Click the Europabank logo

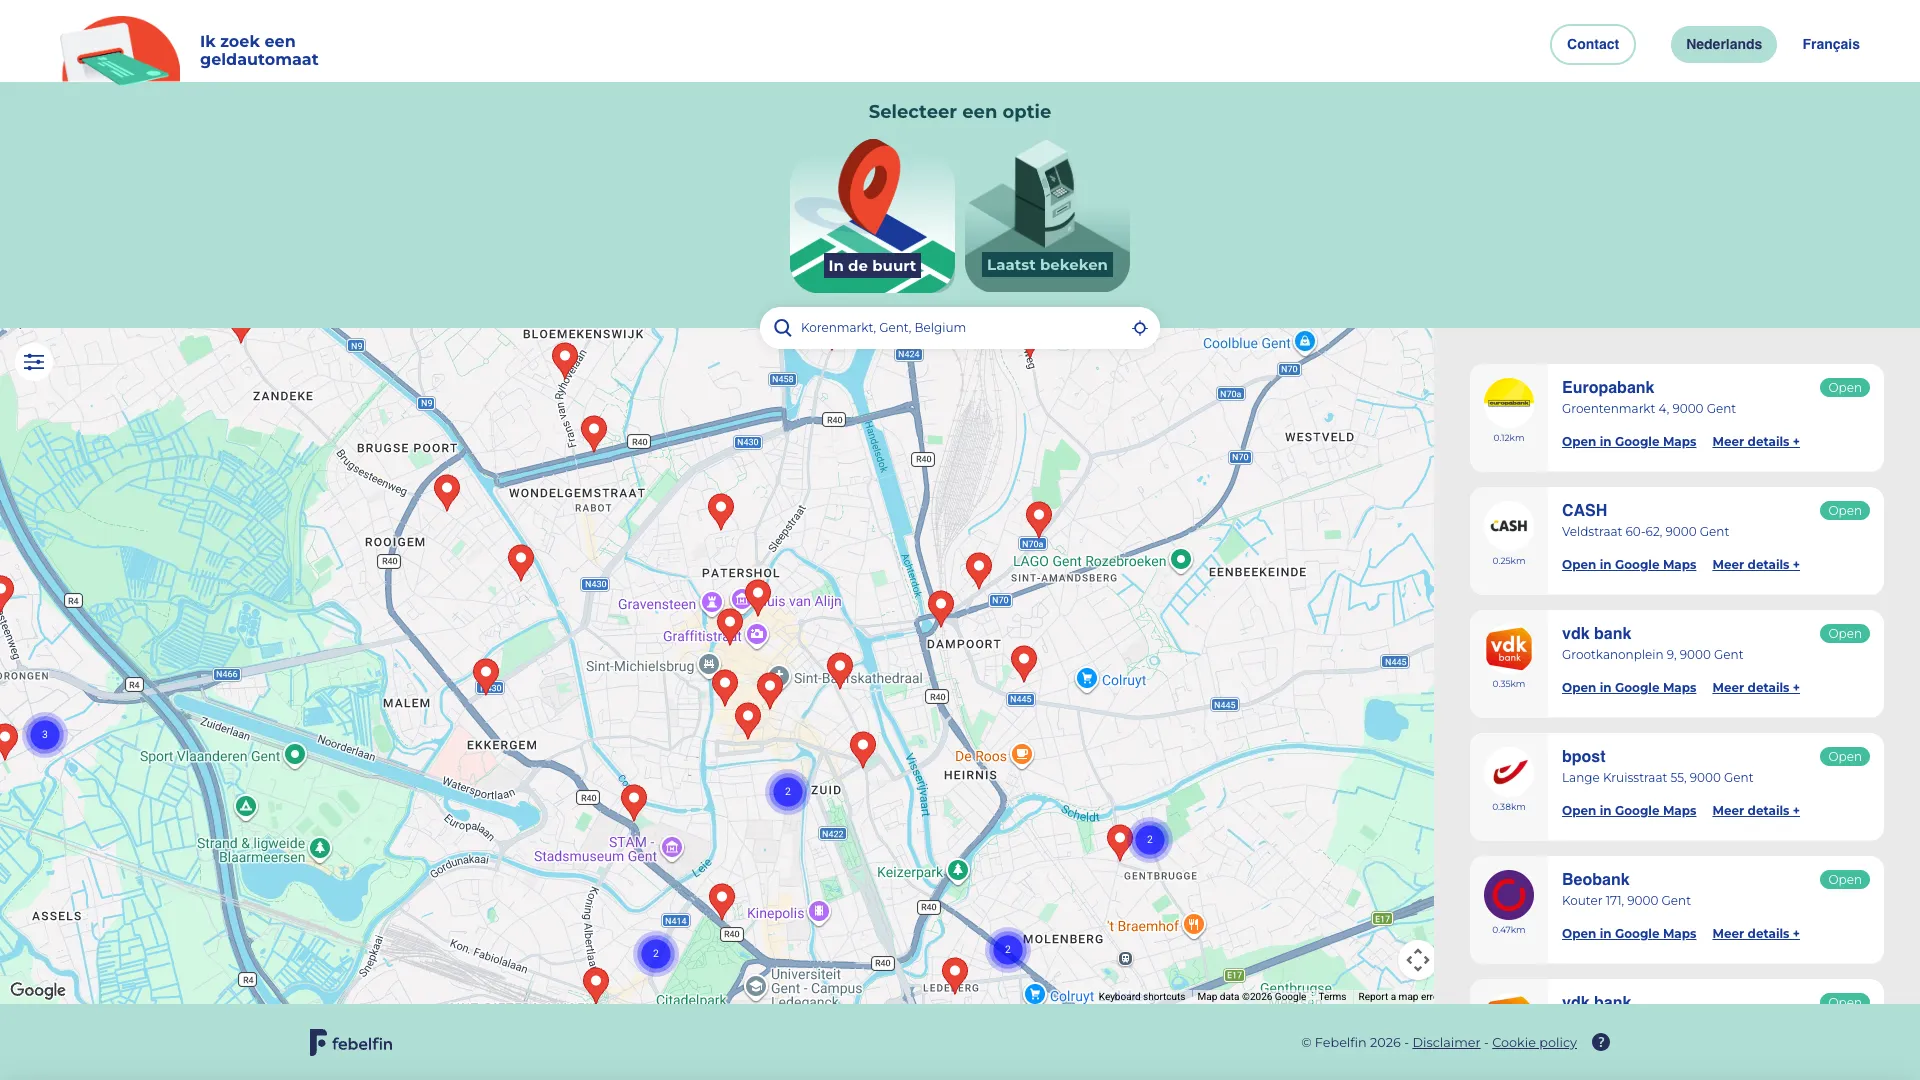click(x=1509, y=402)
